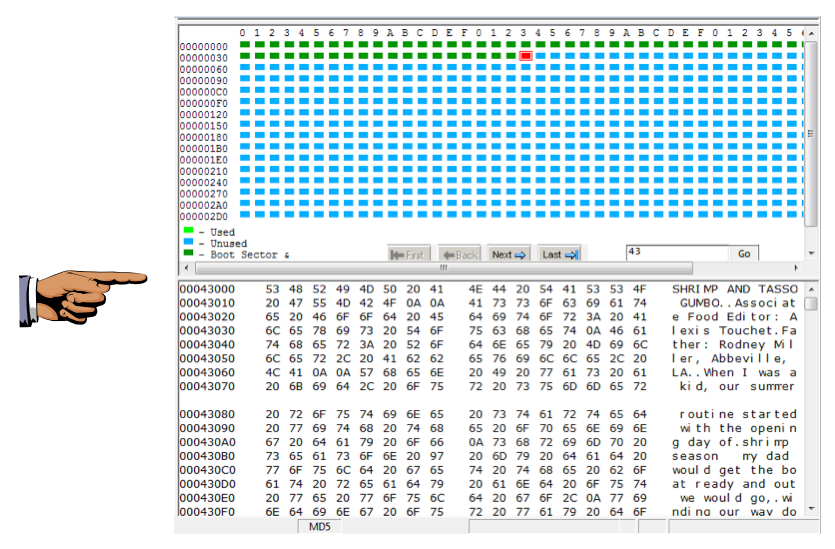The height and width of the screenshot is (549, 835).
Task: Click the 'Used' legend label
Action: [x=222, y=232]
